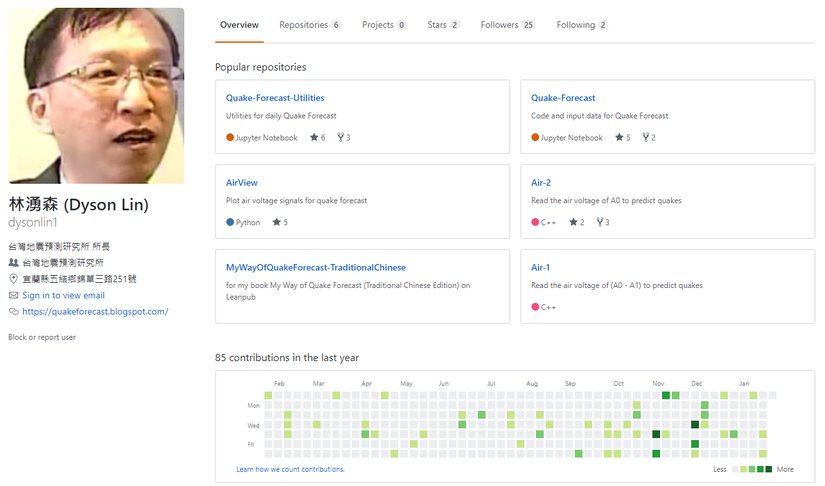Click fork count of Quake-Forecast-Utilities
The height and width of the screenshot is (486, 825).
344,137
